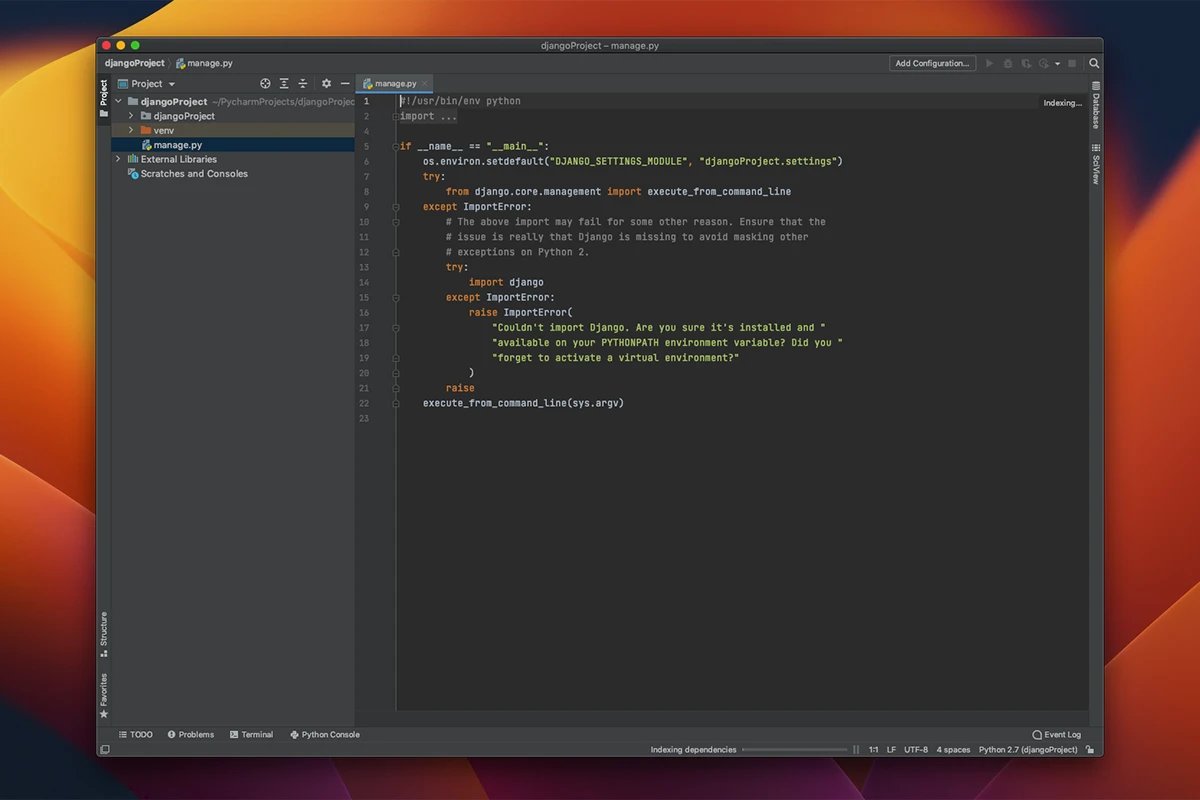
Task: Collapse the djangoProject root node
Action: 118,101
